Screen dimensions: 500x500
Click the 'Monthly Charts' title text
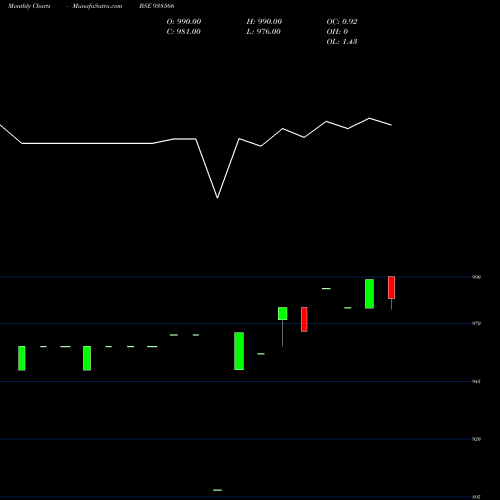(29, 6)
